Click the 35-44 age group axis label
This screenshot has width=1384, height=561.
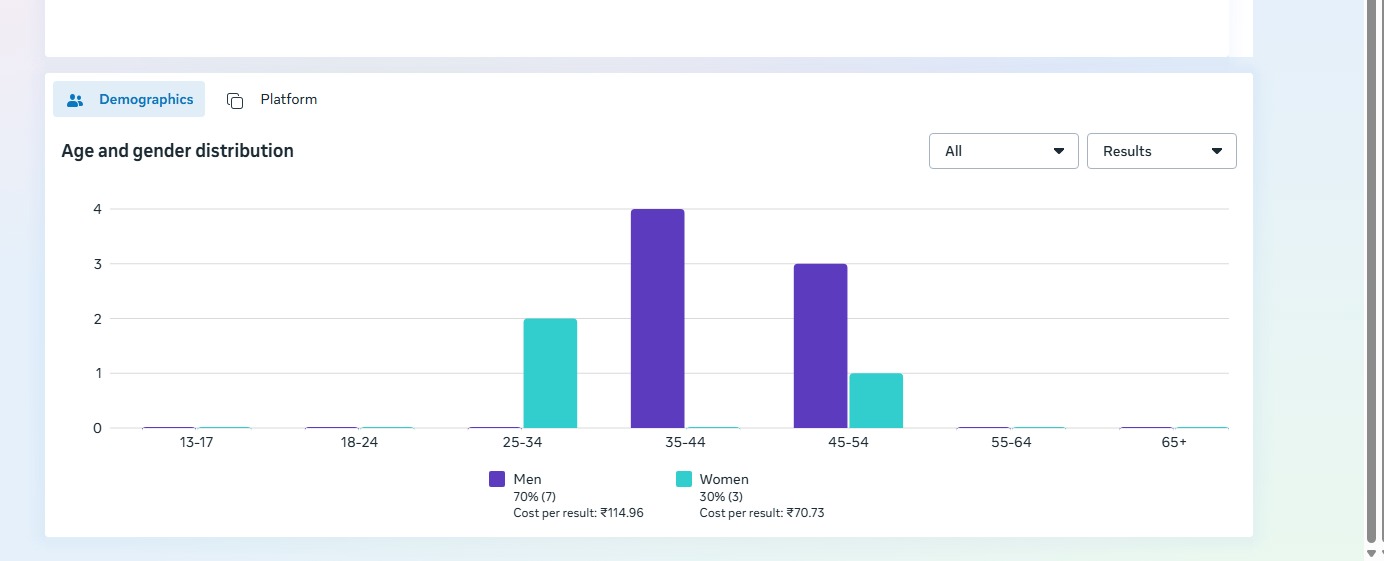tap(685, 442)
